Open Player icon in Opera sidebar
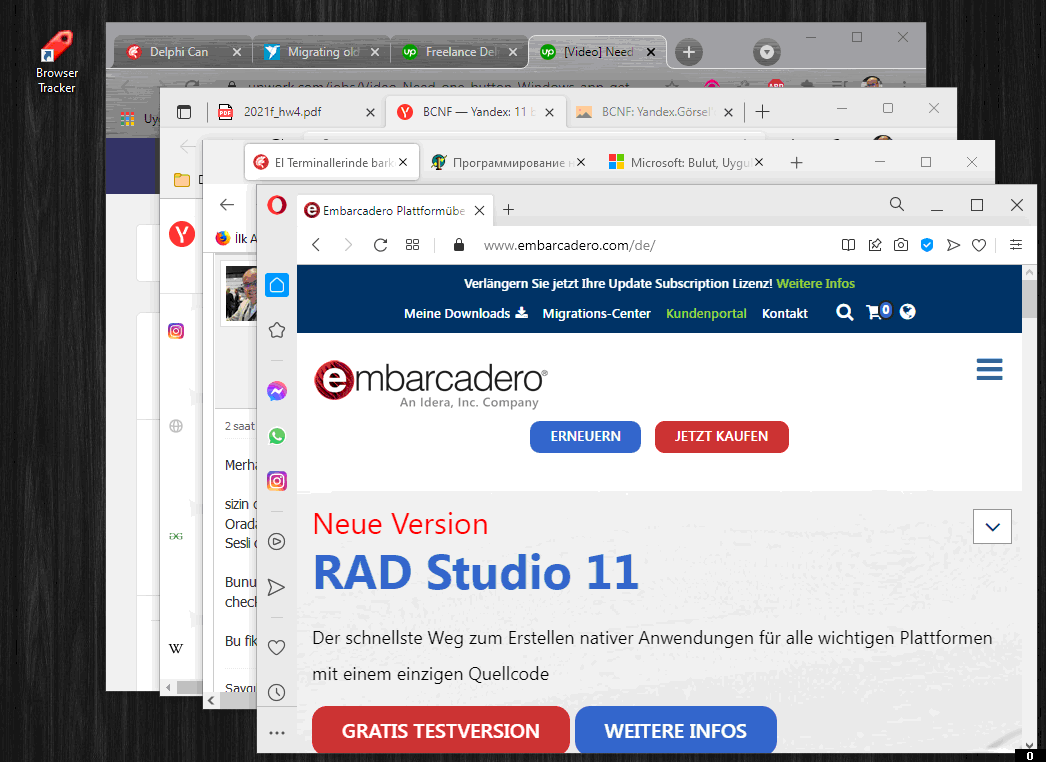This screenshot has height=762, width=1046. (277, 541)
